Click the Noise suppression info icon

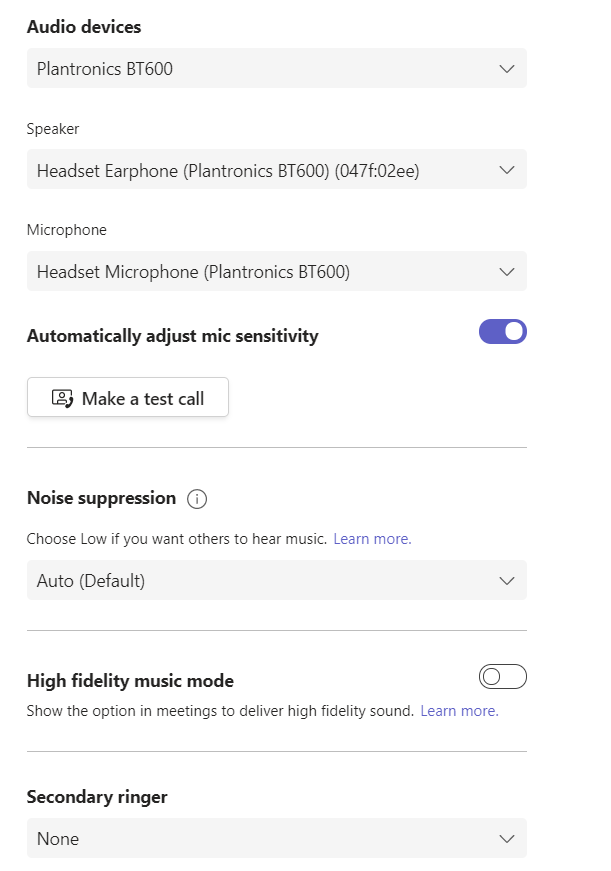coord(197,499)
